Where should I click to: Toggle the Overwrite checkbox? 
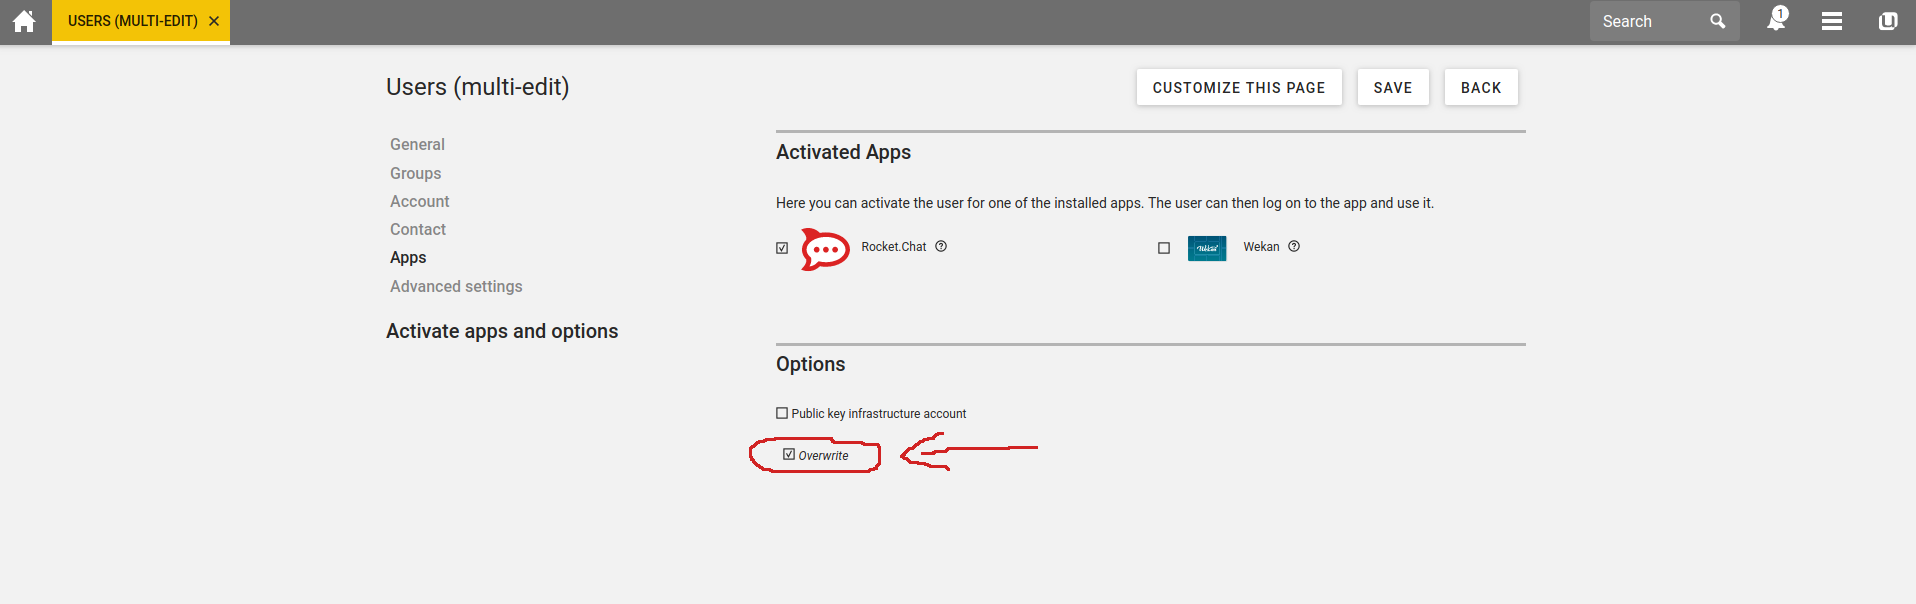point(789,455)
